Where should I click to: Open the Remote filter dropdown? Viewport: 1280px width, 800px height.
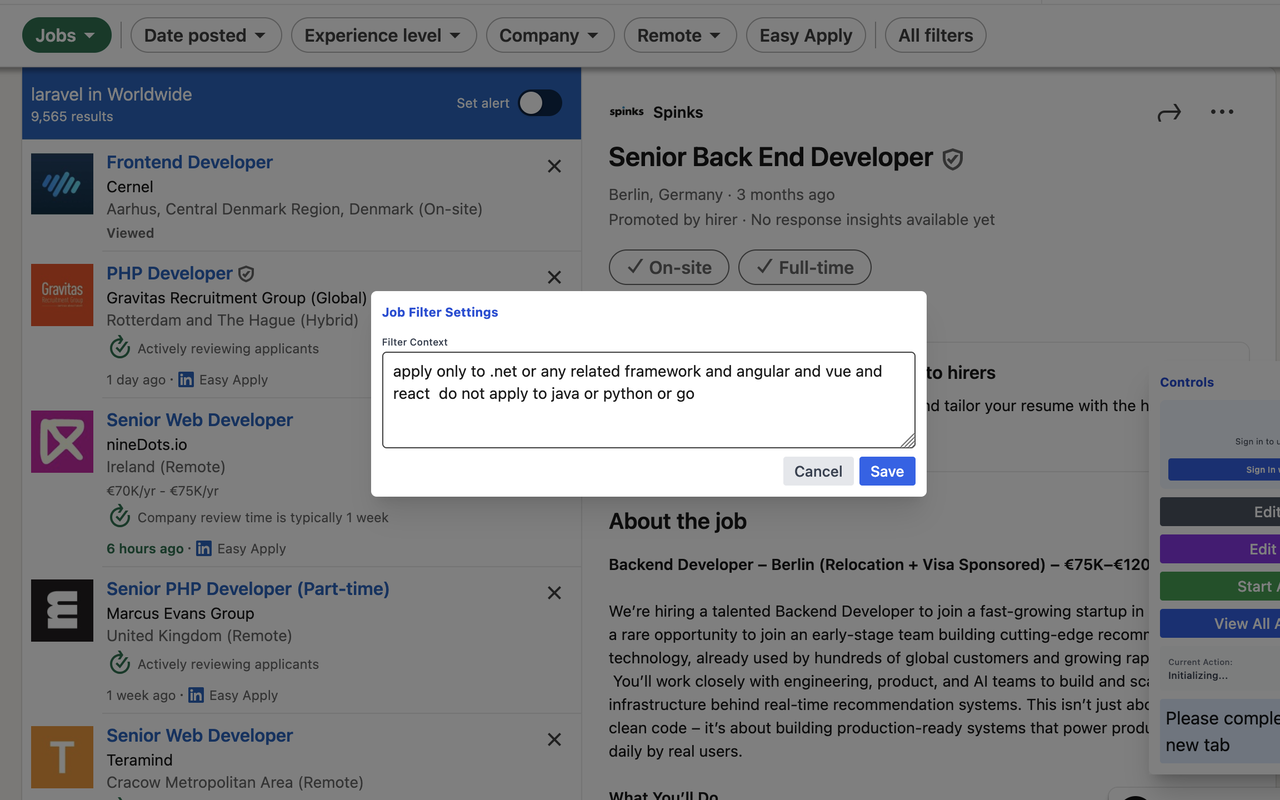point(680,35)
